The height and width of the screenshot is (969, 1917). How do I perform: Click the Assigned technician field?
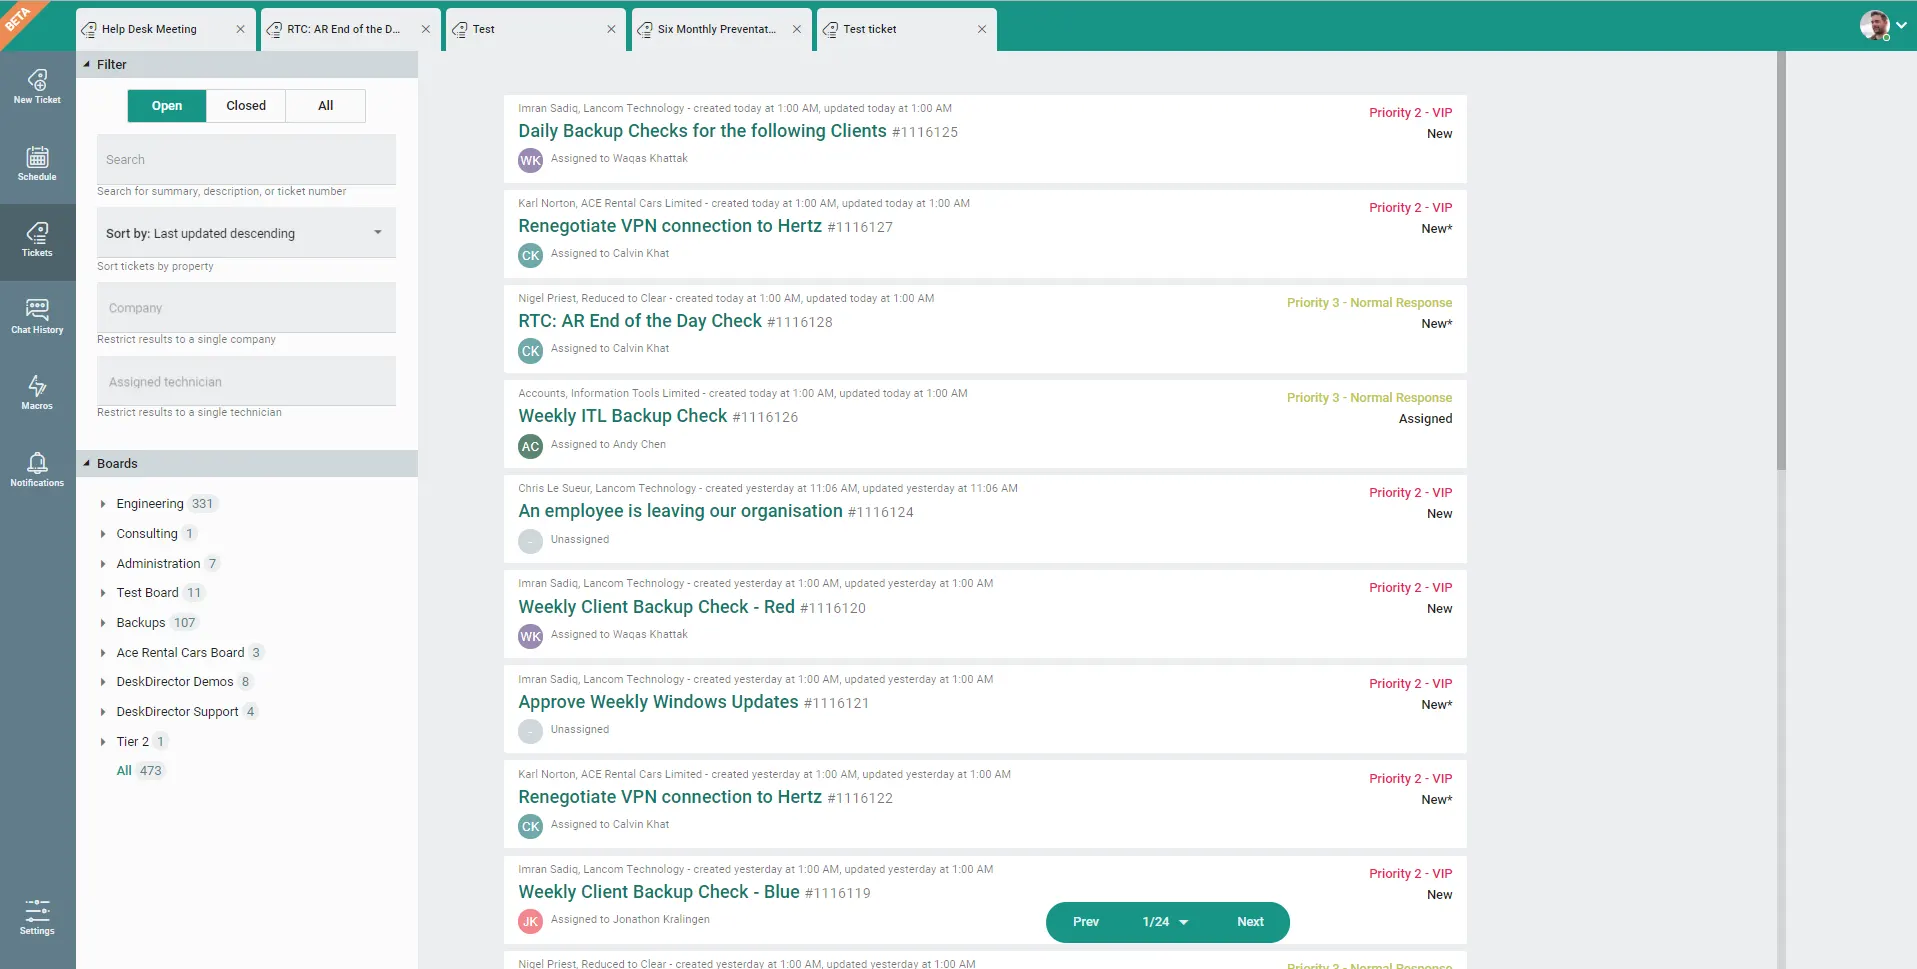click(246, 382)
